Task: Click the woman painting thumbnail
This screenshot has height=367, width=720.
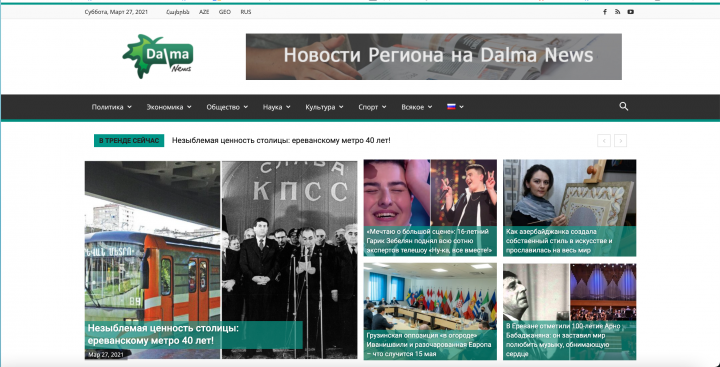Action: 569,193
